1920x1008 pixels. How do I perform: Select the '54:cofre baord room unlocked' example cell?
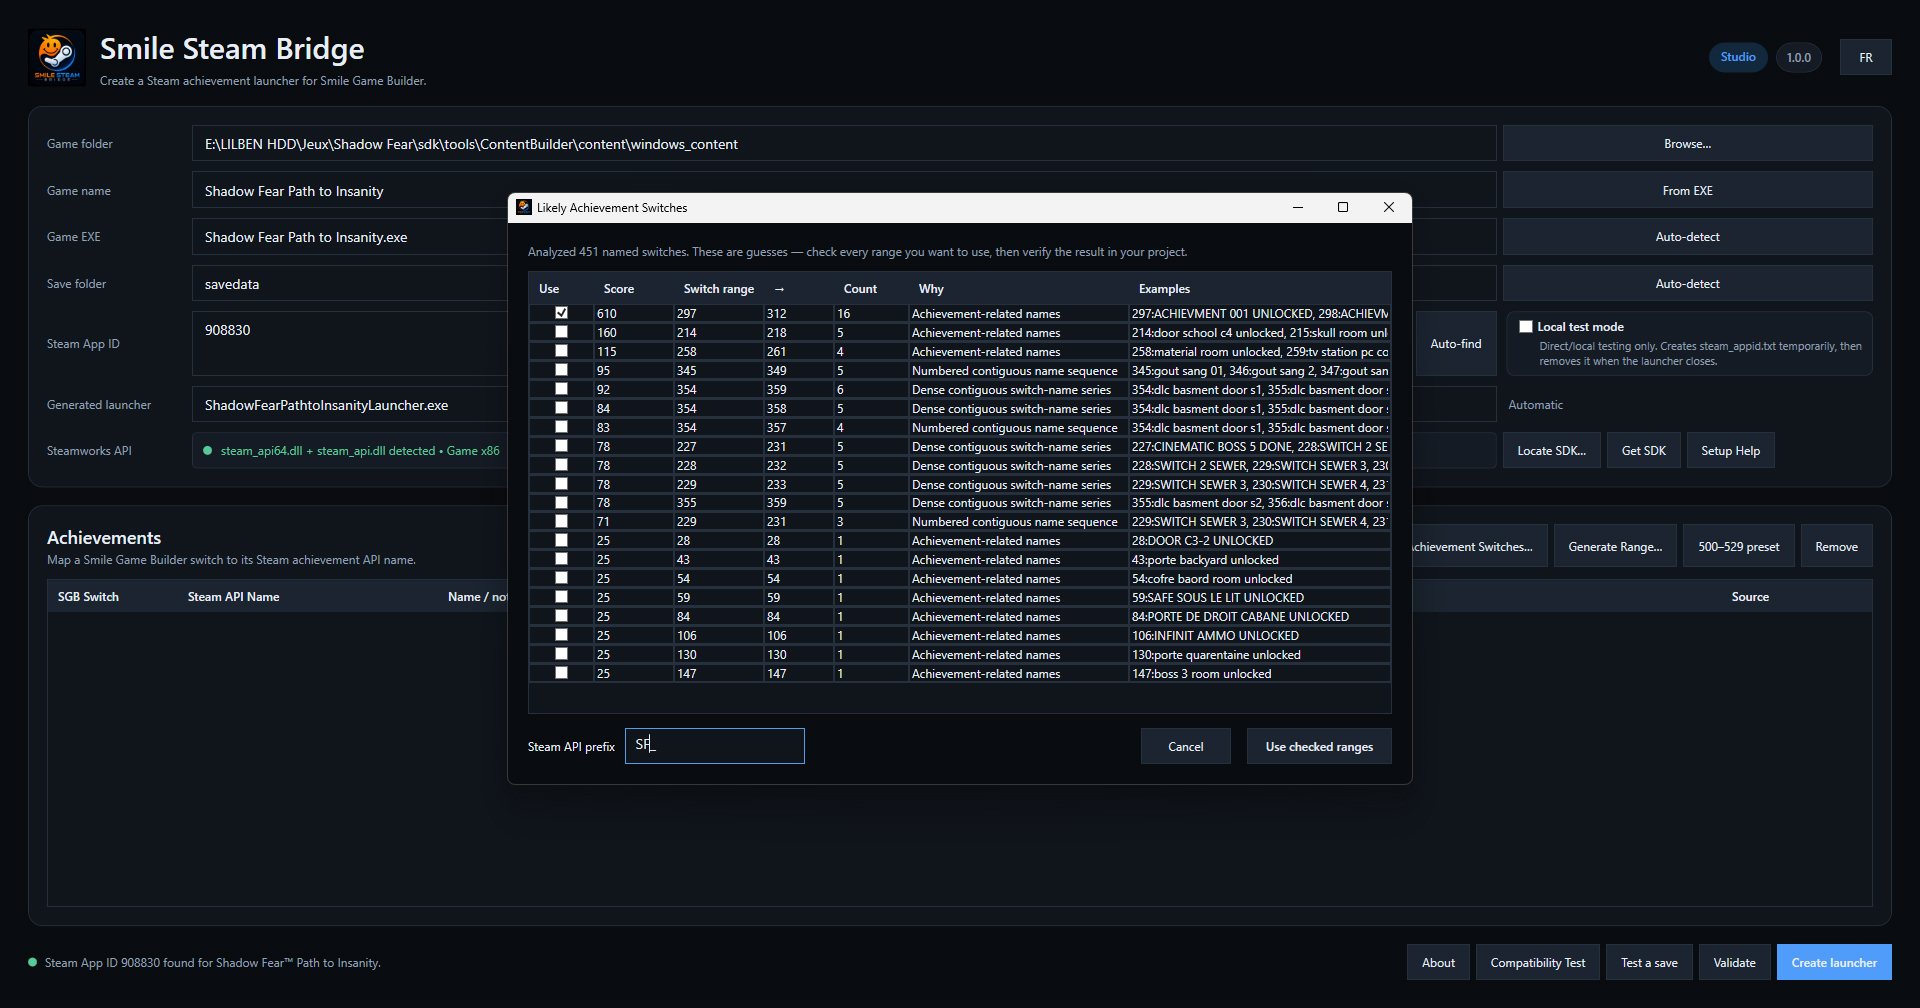(x=1260, y=578)
